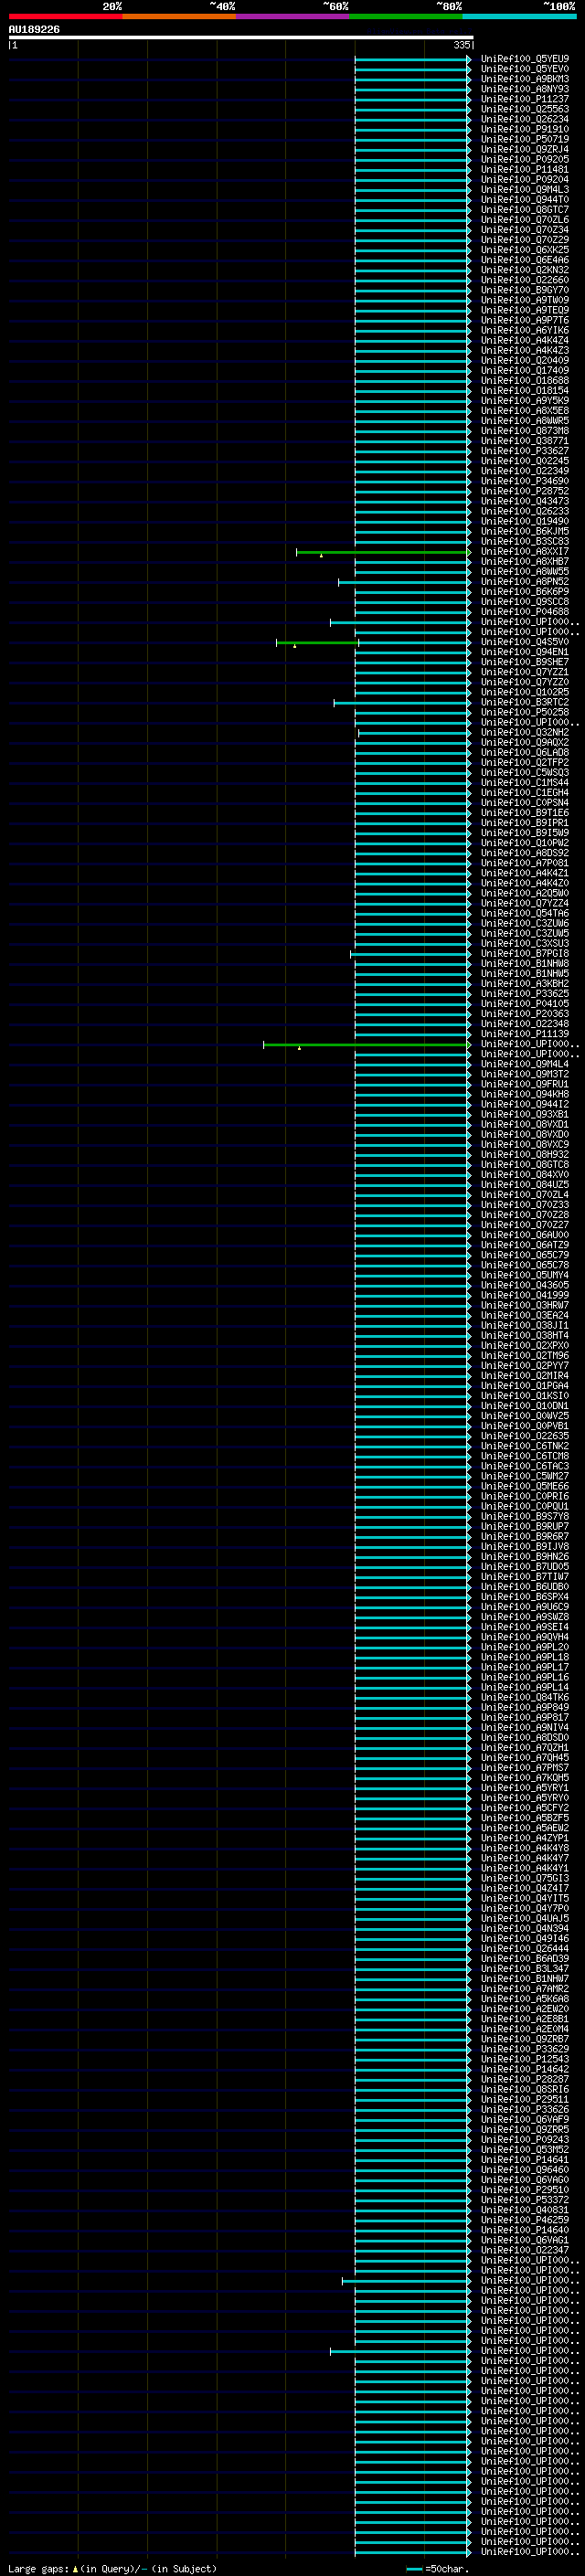Select hit label UniRef100_P50719

pyautogui.click(x=525, y=139)
